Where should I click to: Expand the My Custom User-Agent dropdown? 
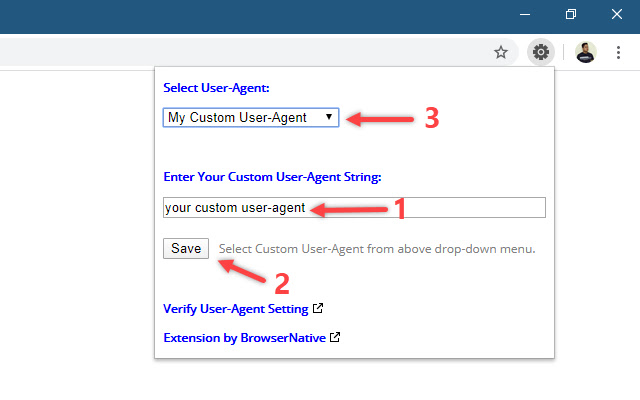(x=251, y=118)
